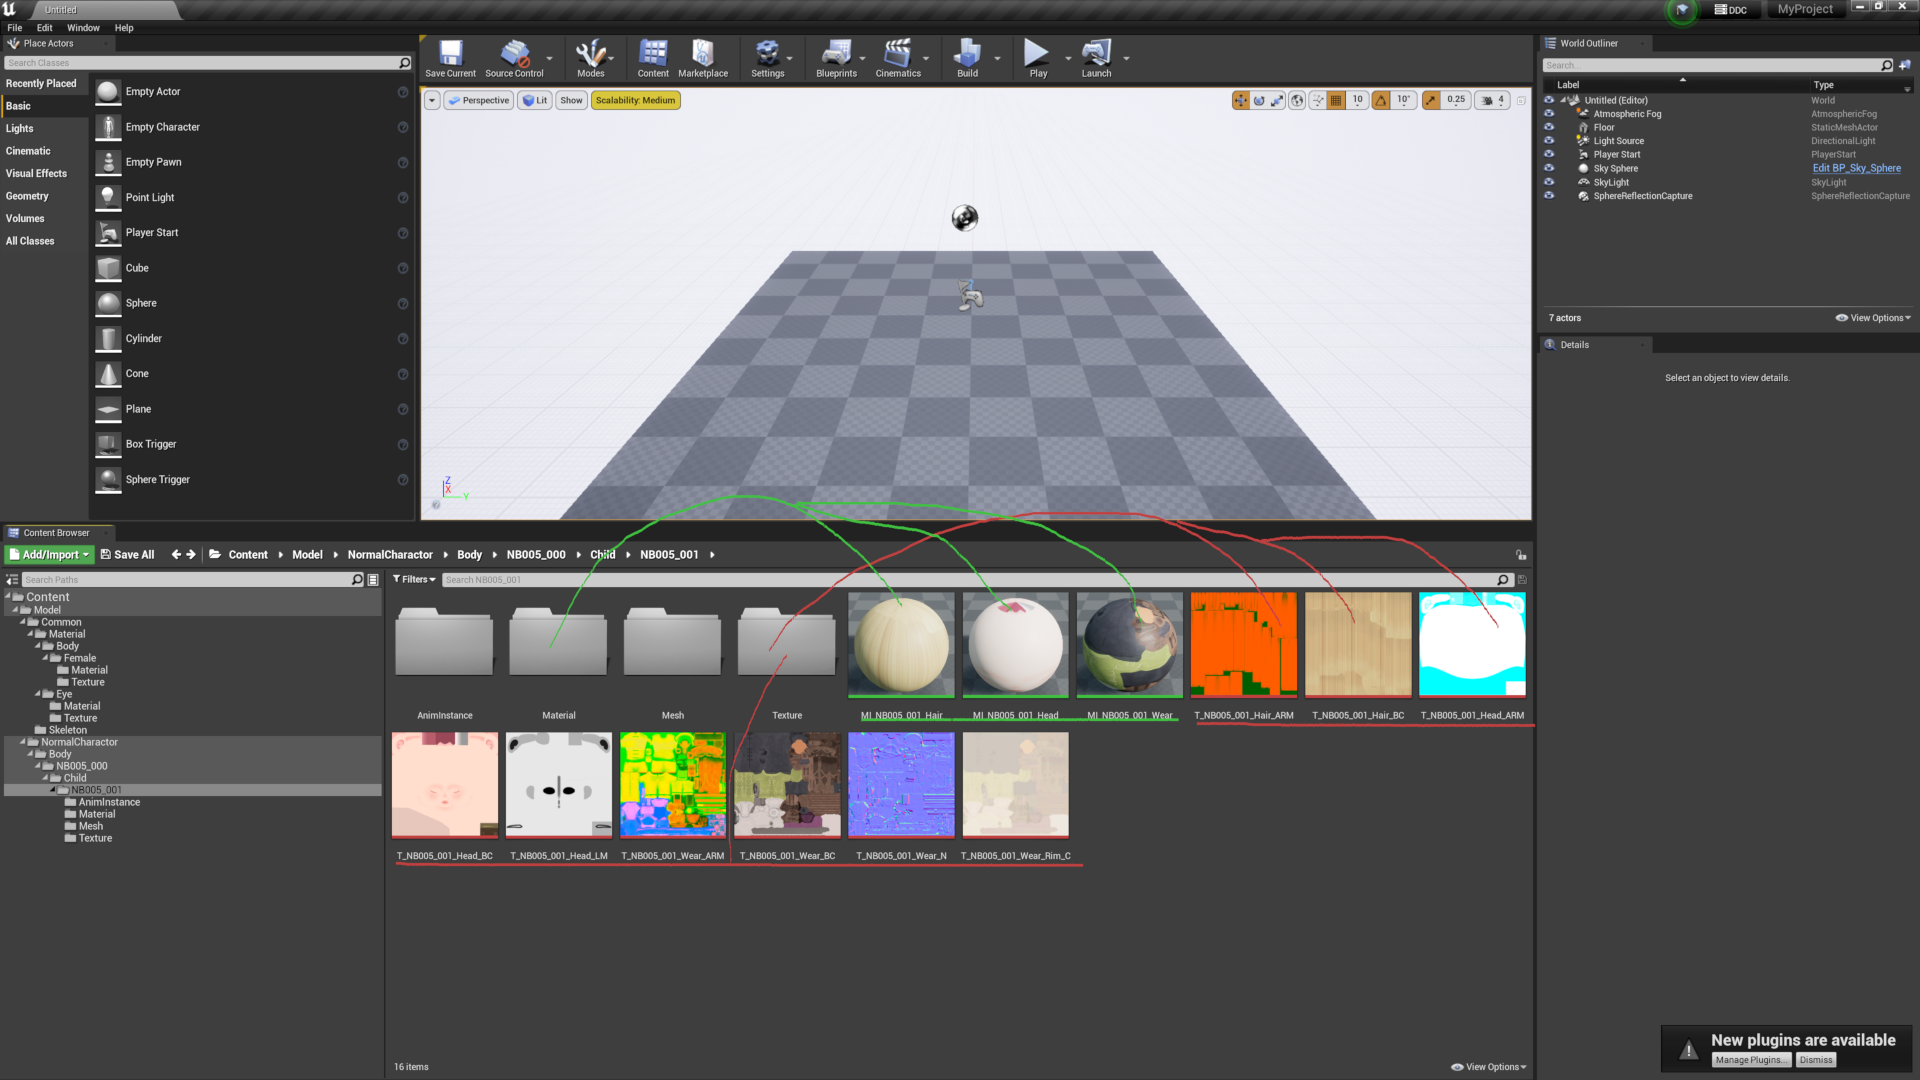Select Point Light actor icon
The height and width of the screenshot is (1080, 1920).
pos(108,197)
